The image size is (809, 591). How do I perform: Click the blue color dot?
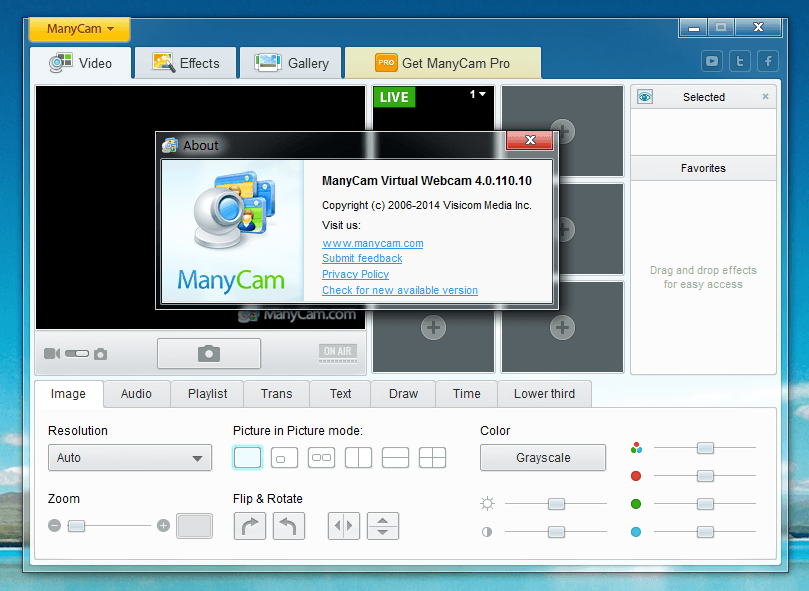click(636, 532)
